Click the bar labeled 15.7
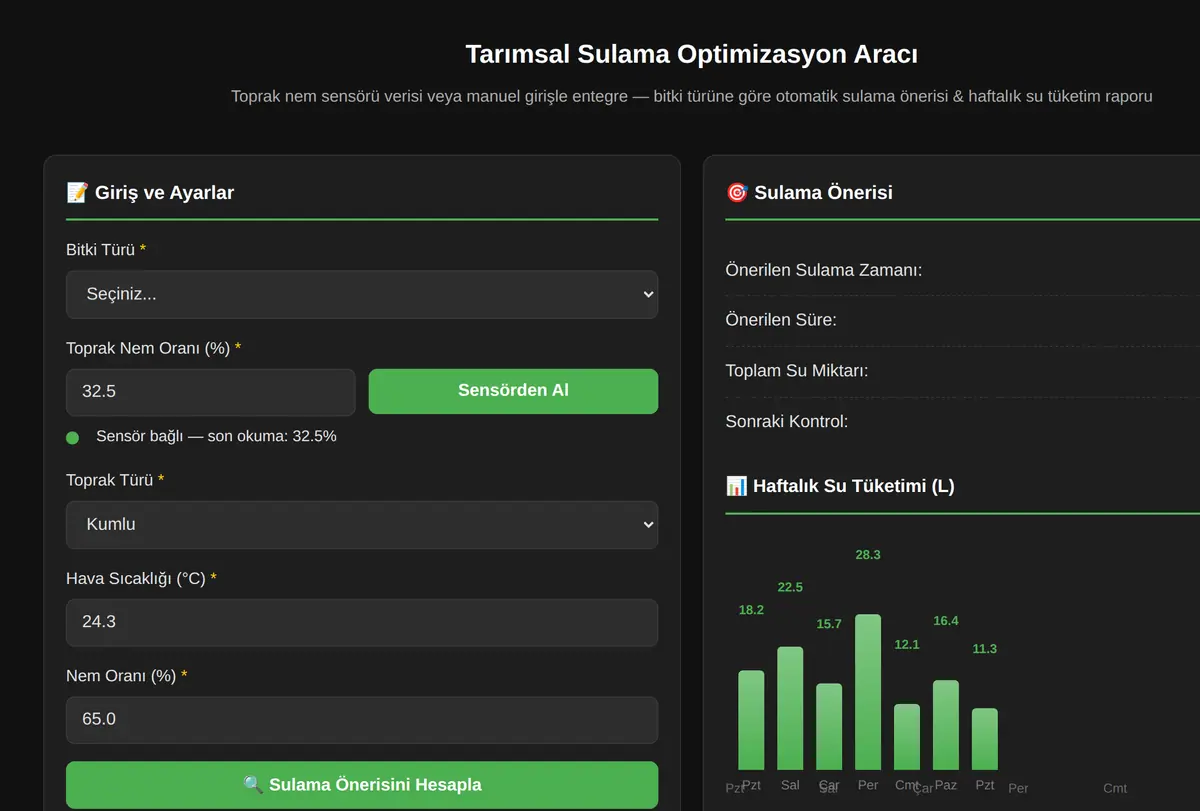The image size is (1200, 811). point(829,727)
